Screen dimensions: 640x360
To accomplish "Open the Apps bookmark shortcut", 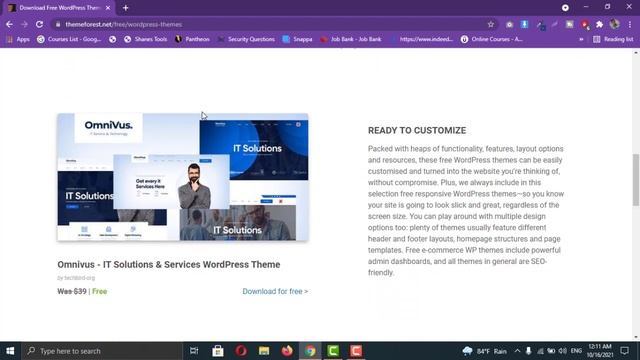I will [x=18, y=39].
